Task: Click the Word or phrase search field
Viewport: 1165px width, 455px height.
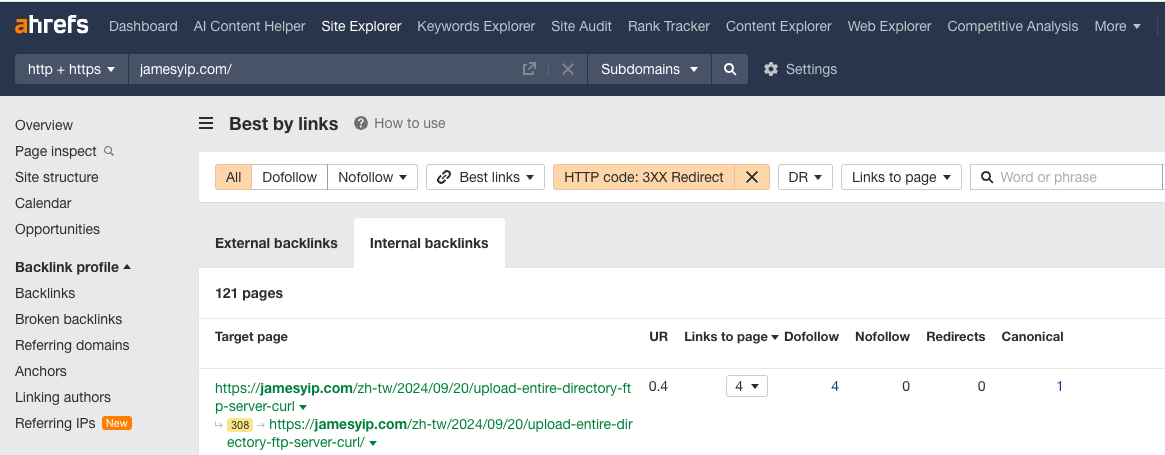Action: (1067, 177)
